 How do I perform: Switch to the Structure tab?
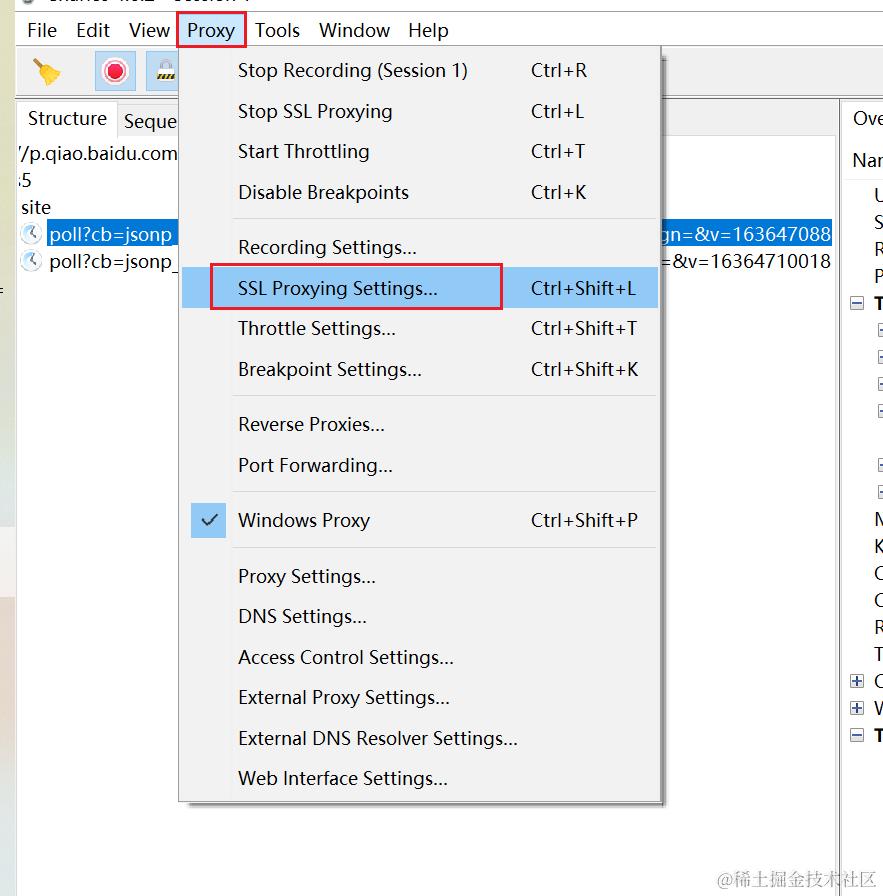click(67, 119)
